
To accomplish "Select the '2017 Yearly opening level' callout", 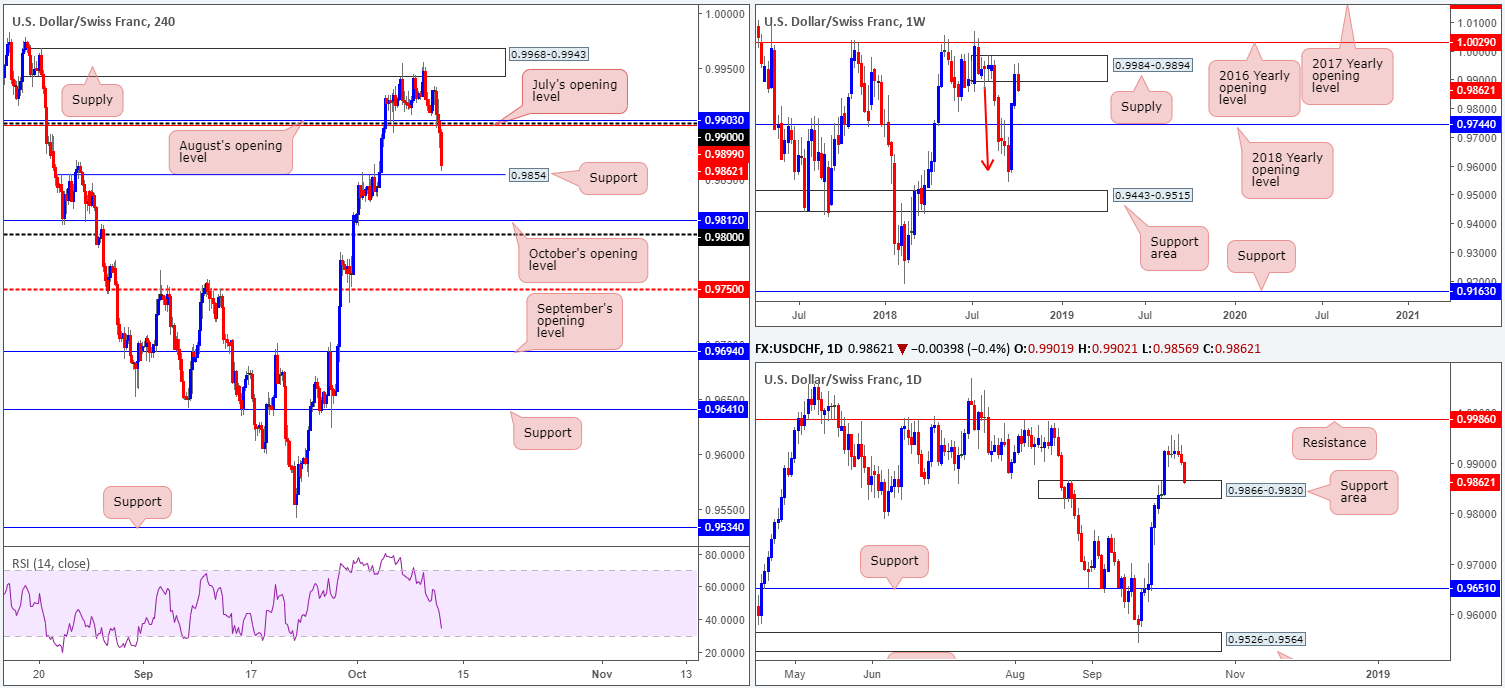I will (x=1345, y=76).
